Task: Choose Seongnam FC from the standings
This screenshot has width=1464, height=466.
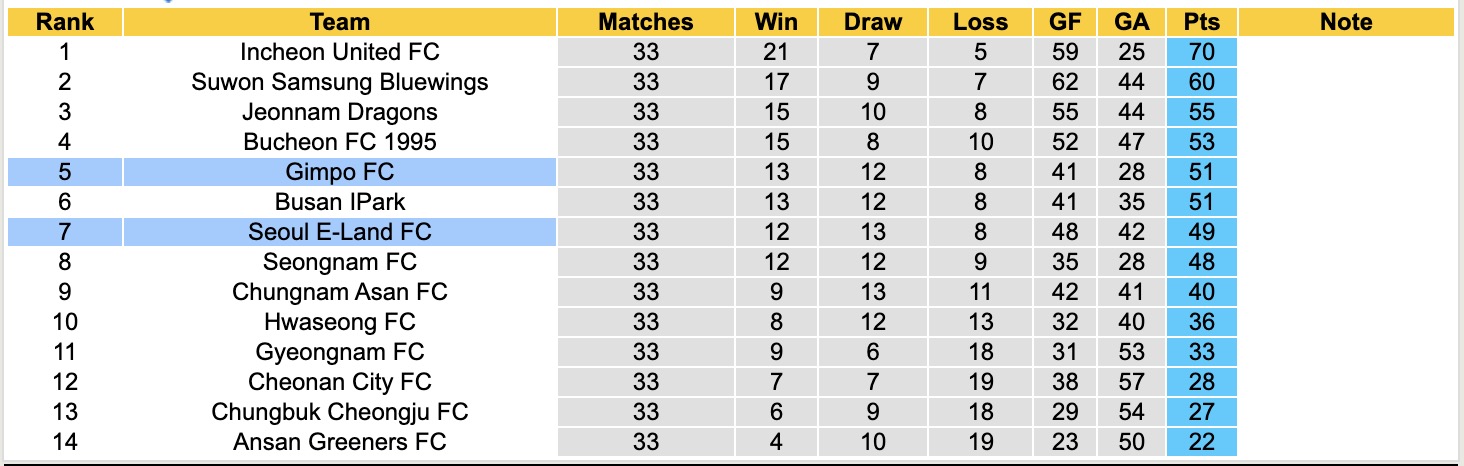Action: click(x=340, y=262)
